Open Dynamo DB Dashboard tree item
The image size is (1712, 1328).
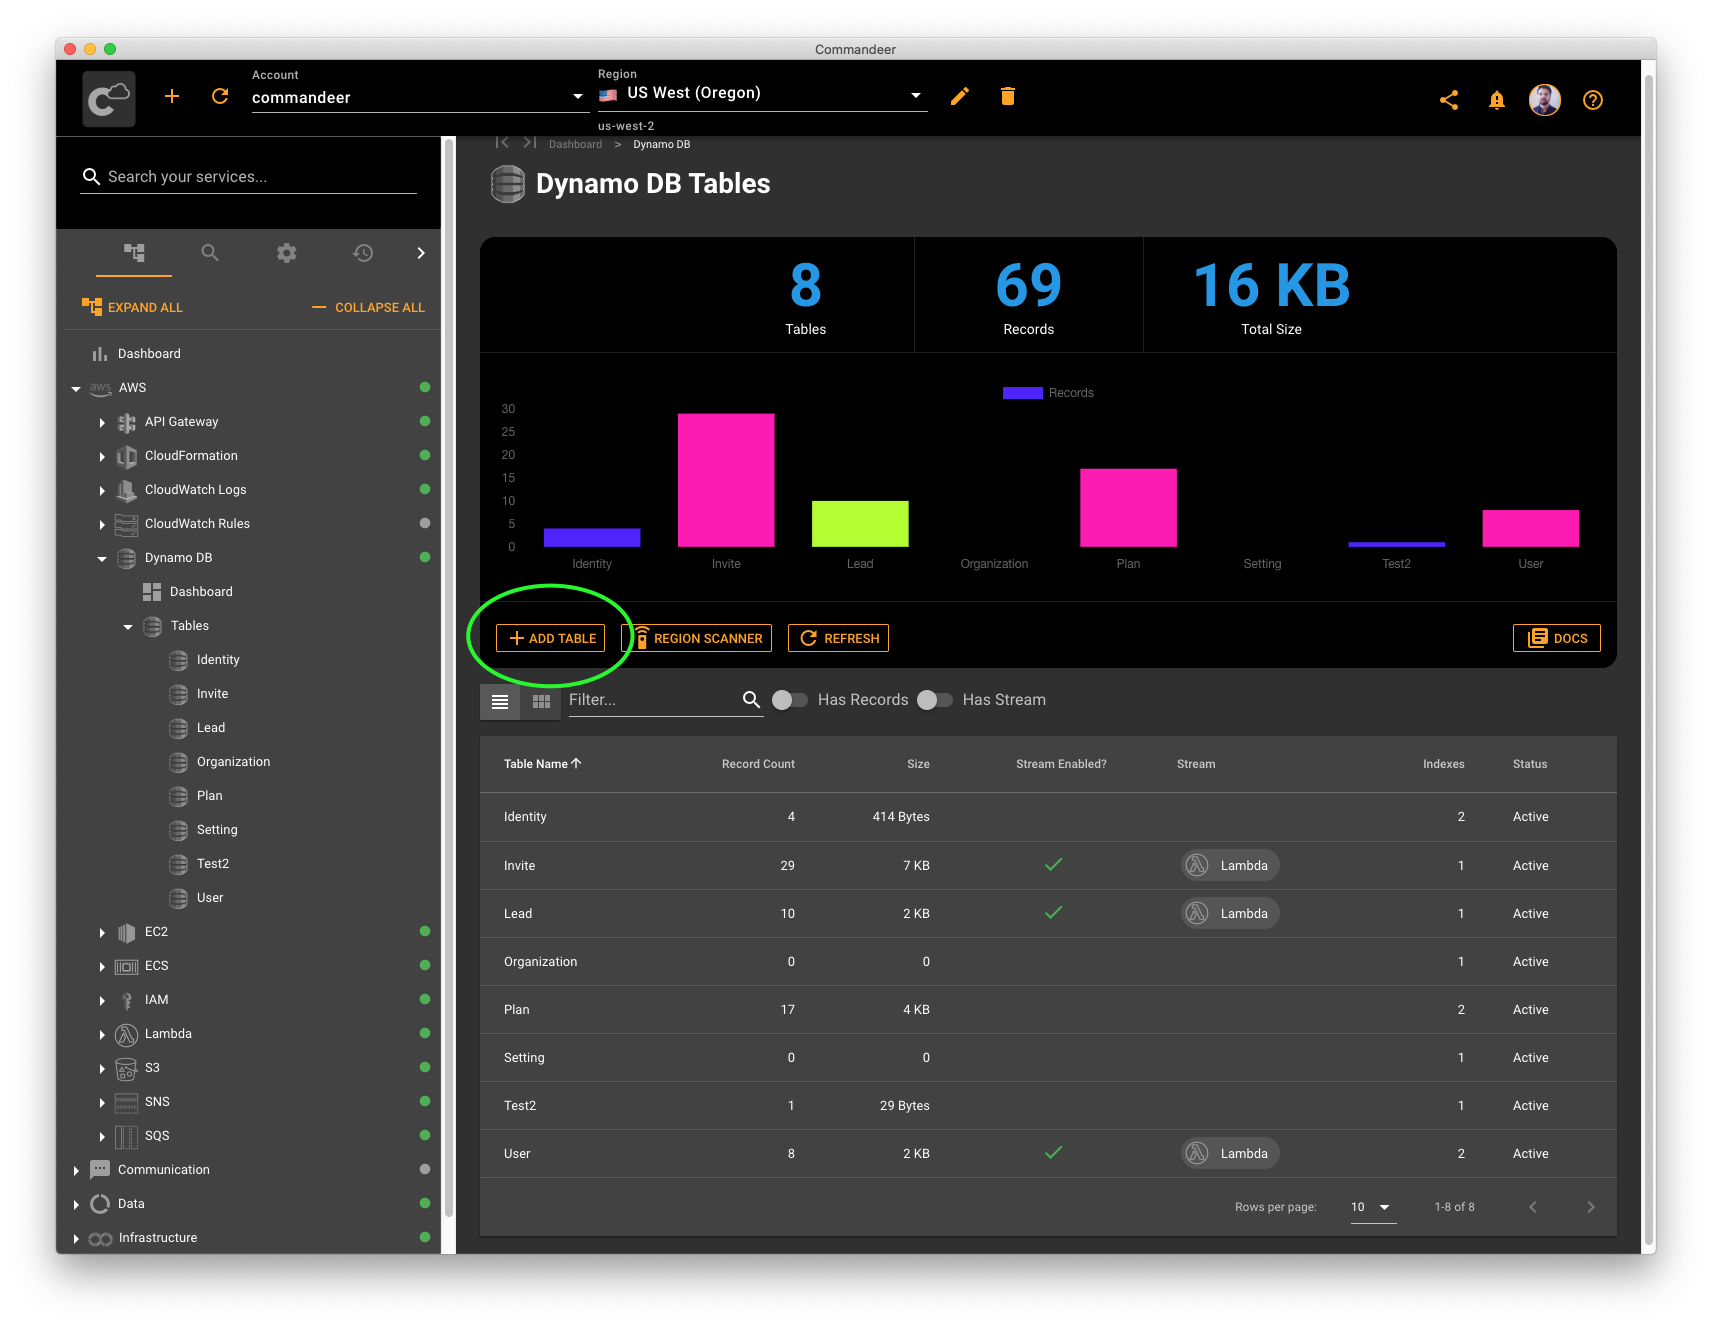(x=201, y=592)
